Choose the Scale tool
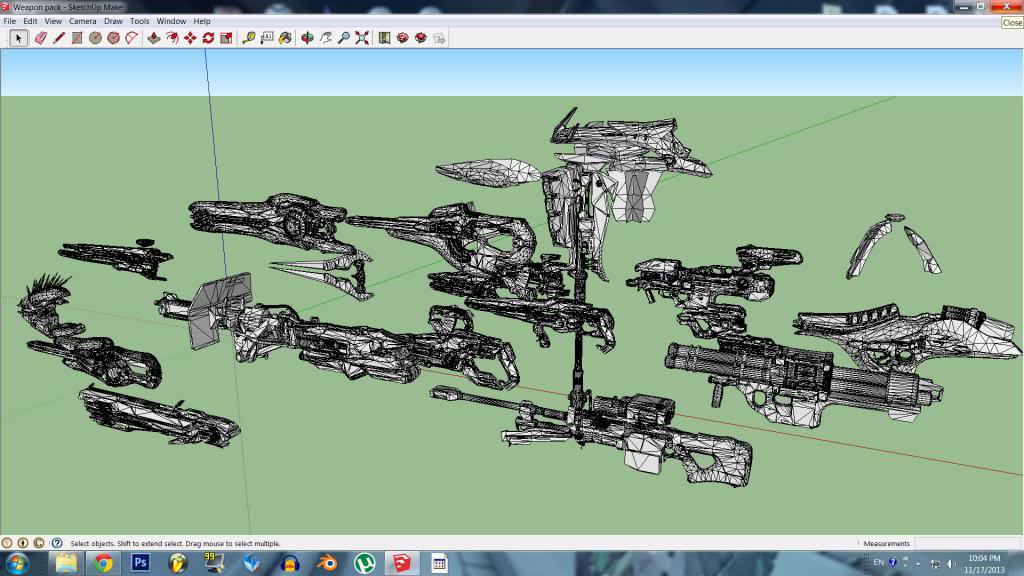This screenshot has height=576, width=1024. (227, 39)
